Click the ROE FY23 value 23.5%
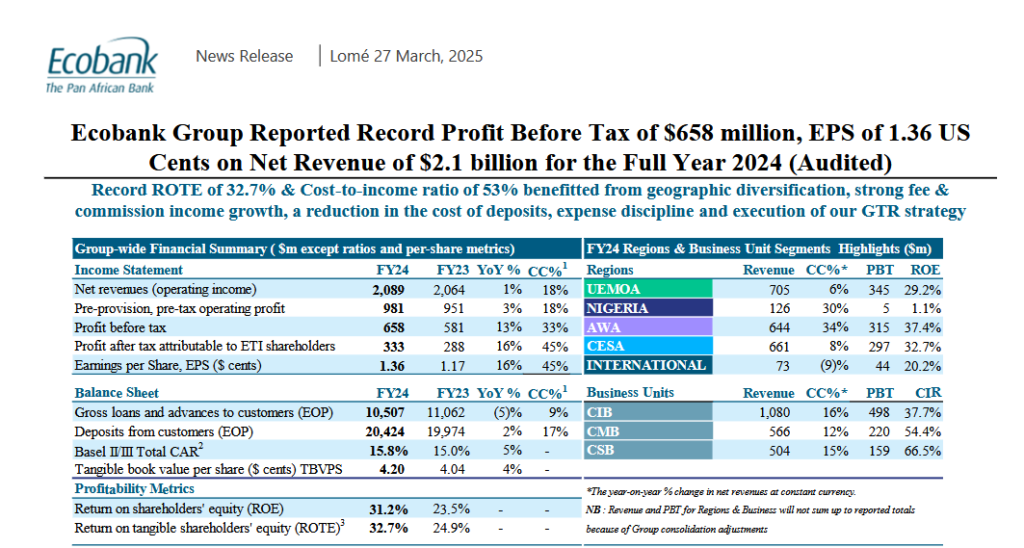The image size is (1024, 548). 451,509
